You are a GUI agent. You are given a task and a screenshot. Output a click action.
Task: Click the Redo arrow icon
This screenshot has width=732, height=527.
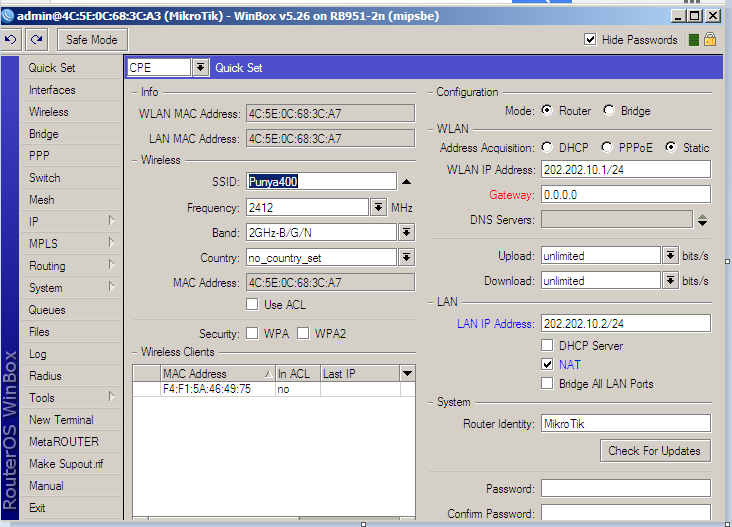tap(36, 40)
